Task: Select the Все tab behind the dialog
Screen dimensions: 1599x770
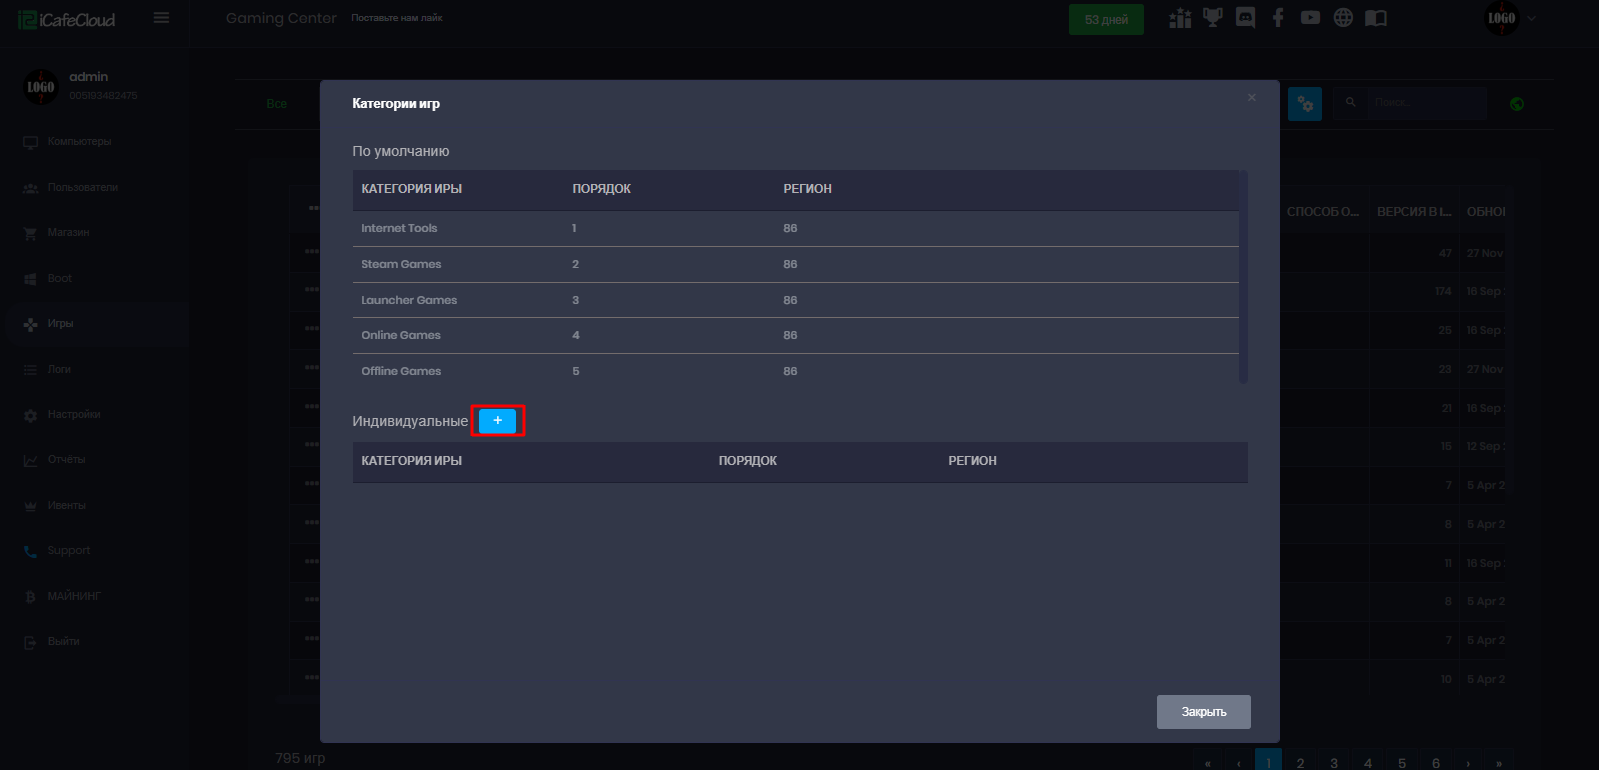Action: tap(276, 104)
